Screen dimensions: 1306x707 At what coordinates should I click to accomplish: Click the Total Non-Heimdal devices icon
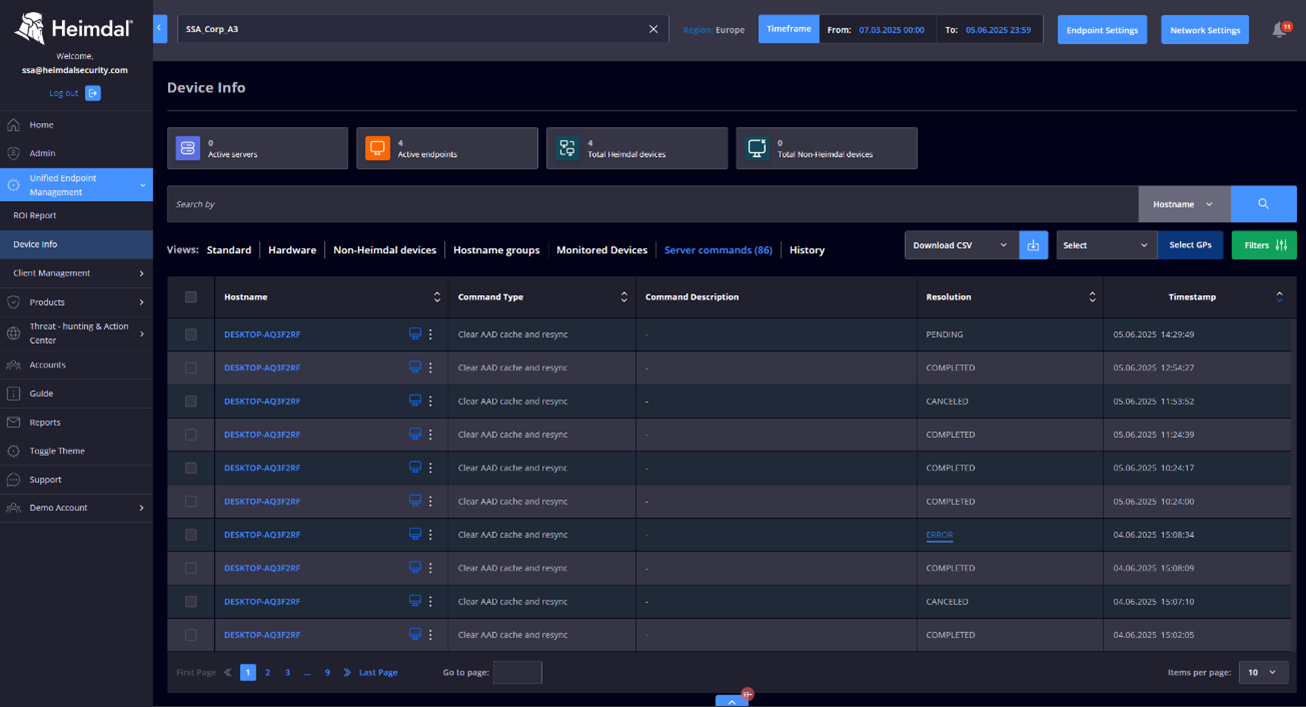pos(757,148)
